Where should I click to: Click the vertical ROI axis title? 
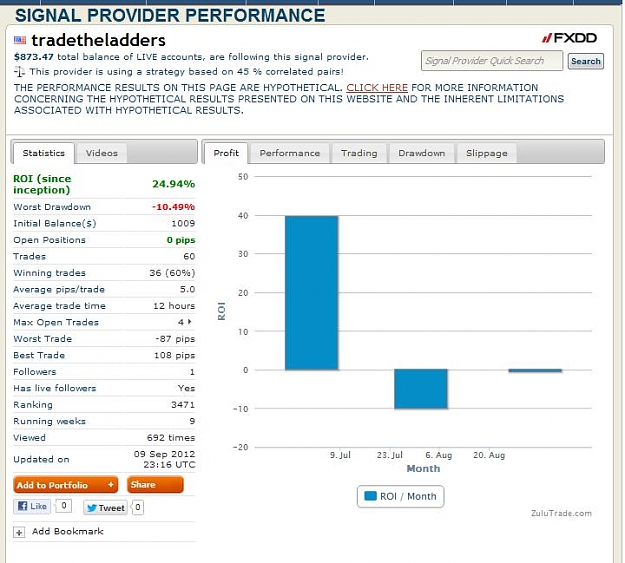tap(222, 311)
